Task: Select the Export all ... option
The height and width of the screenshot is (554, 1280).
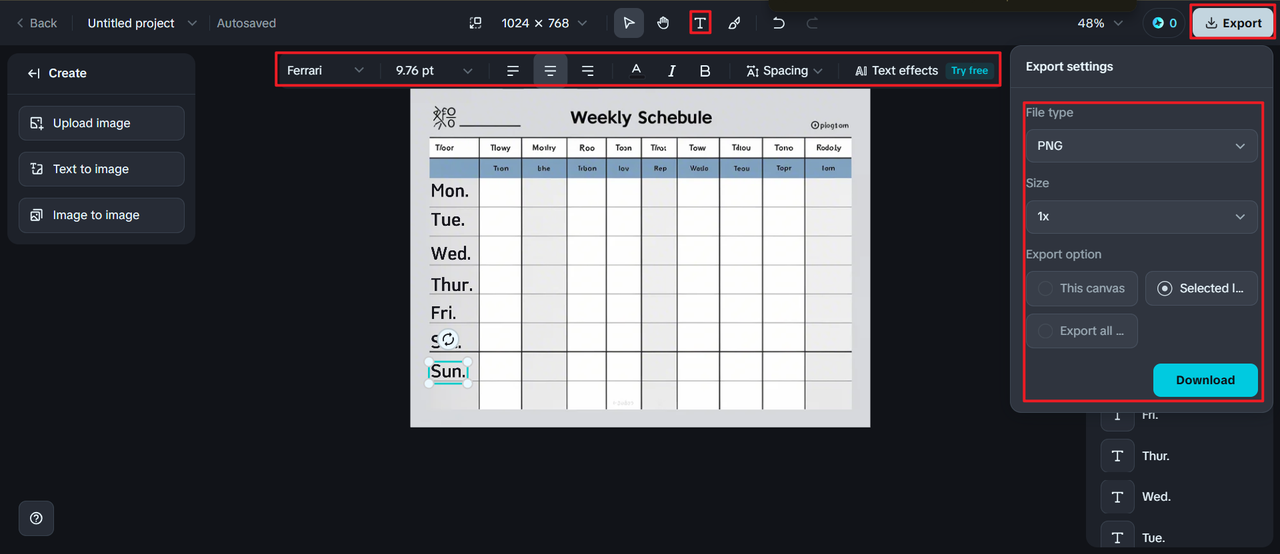Action: (1082, 331)
